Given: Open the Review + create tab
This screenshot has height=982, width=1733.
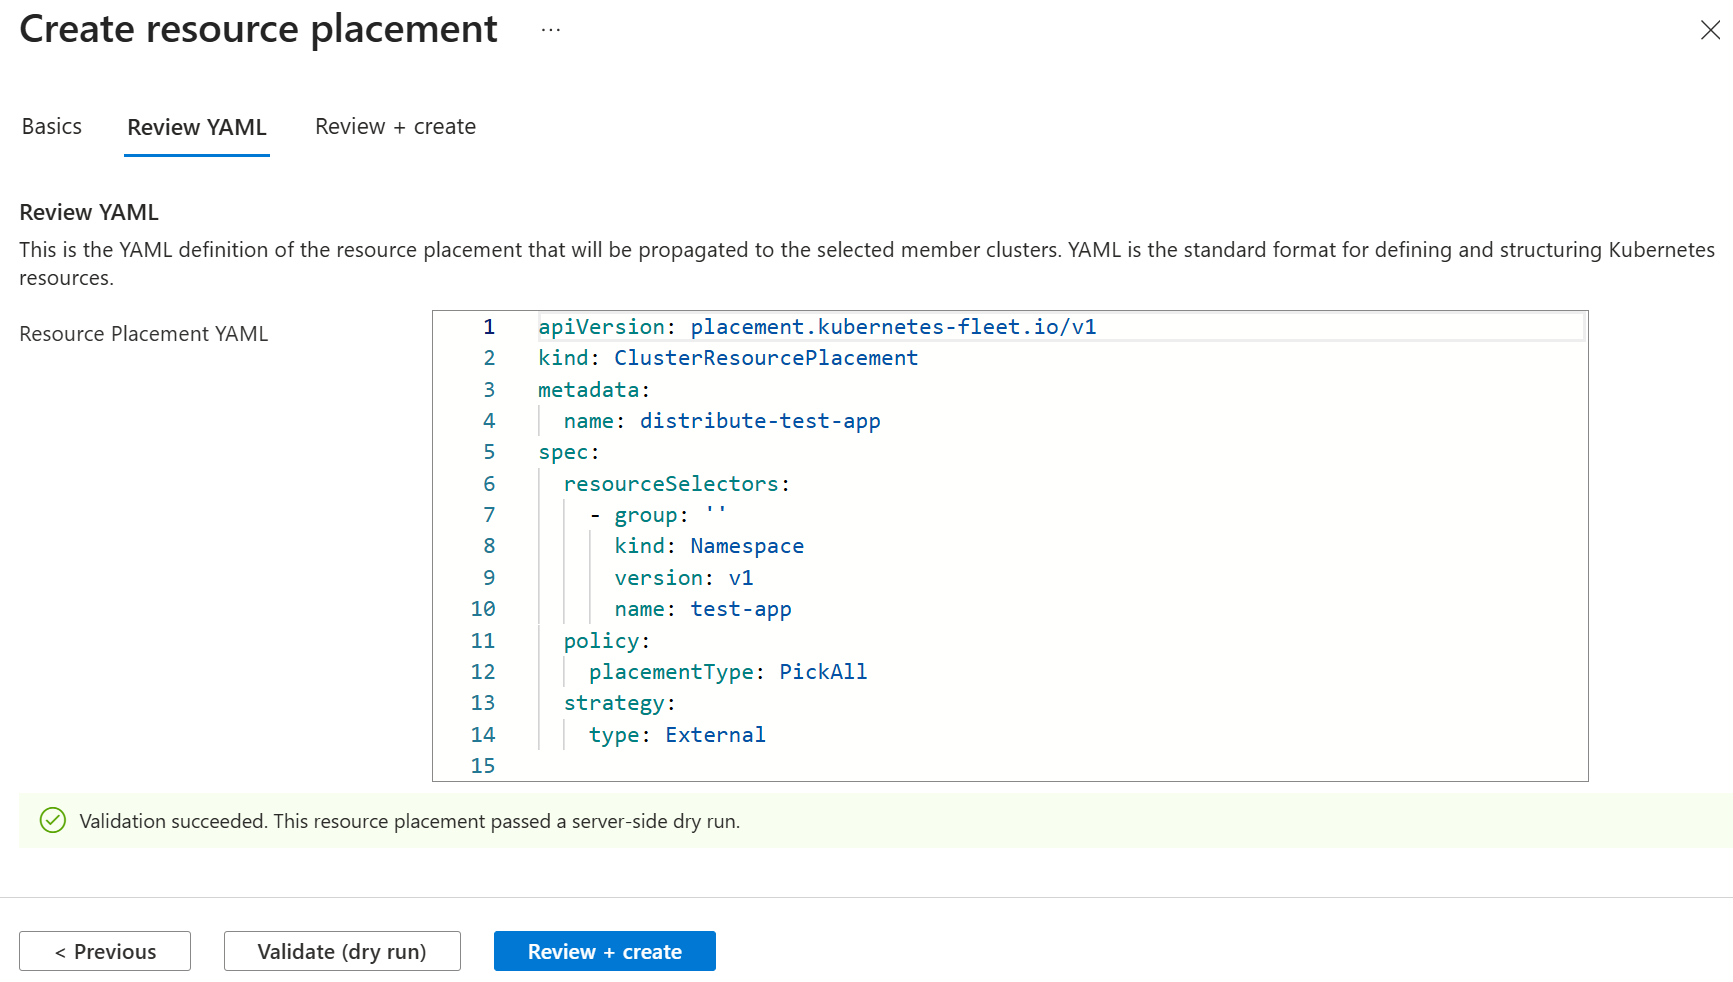Looking at the screenshot, I should [395, 127].
